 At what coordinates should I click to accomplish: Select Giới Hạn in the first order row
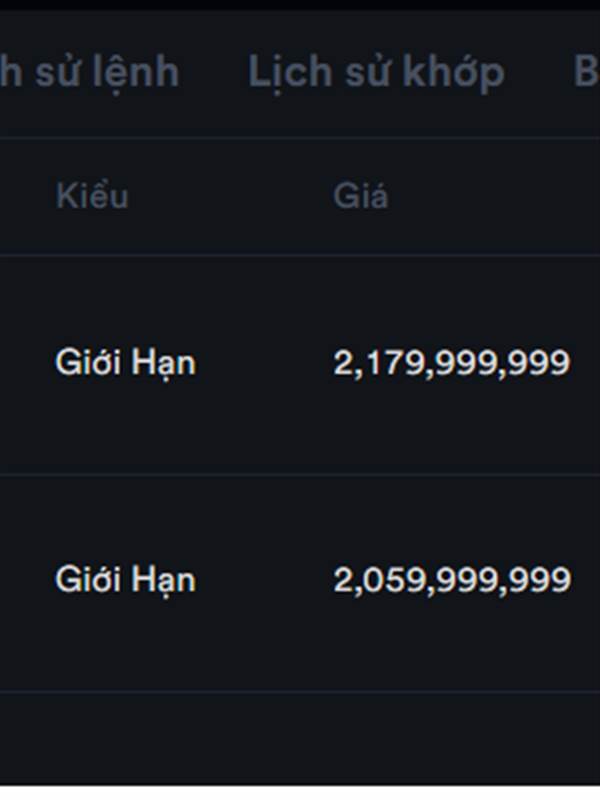125,363
